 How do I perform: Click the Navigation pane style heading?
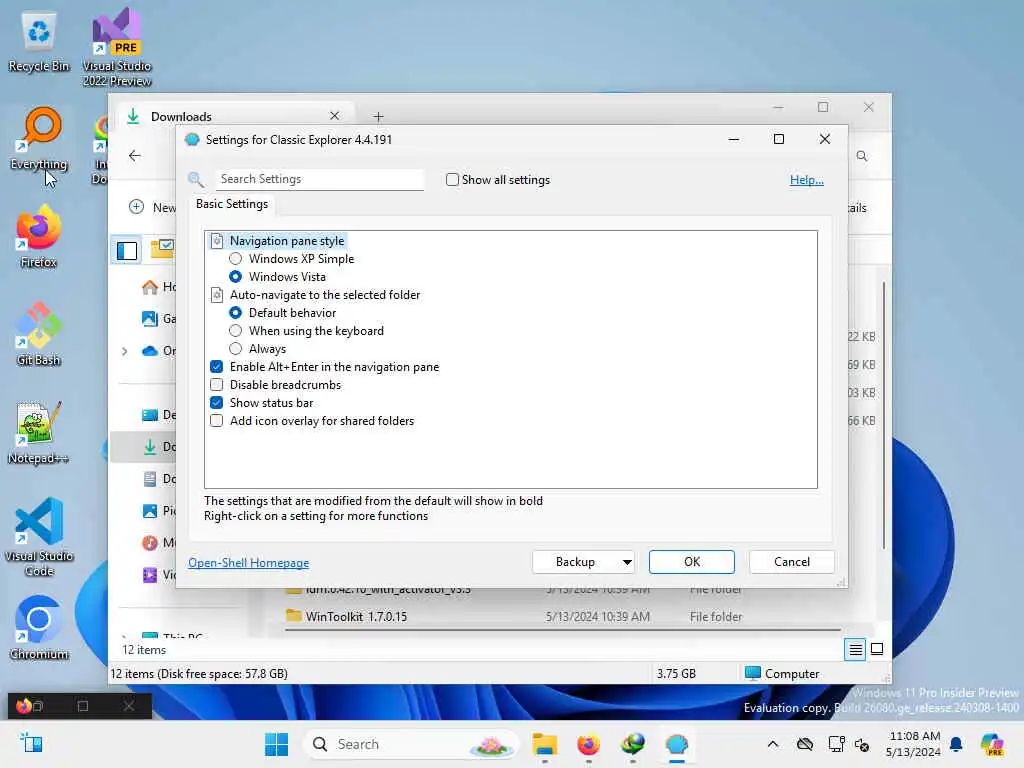tap(287, 241)
